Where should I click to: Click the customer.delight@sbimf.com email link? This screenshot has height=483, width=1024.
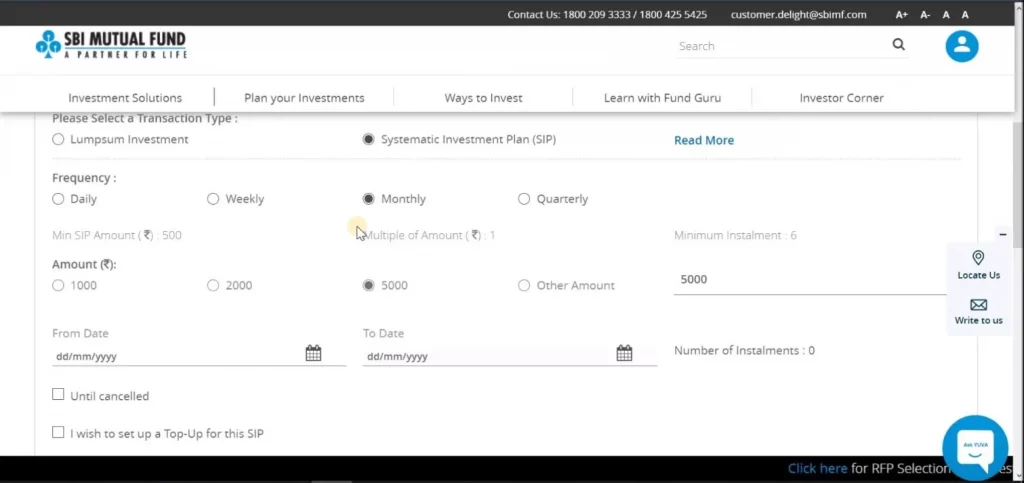click(799, 14)
